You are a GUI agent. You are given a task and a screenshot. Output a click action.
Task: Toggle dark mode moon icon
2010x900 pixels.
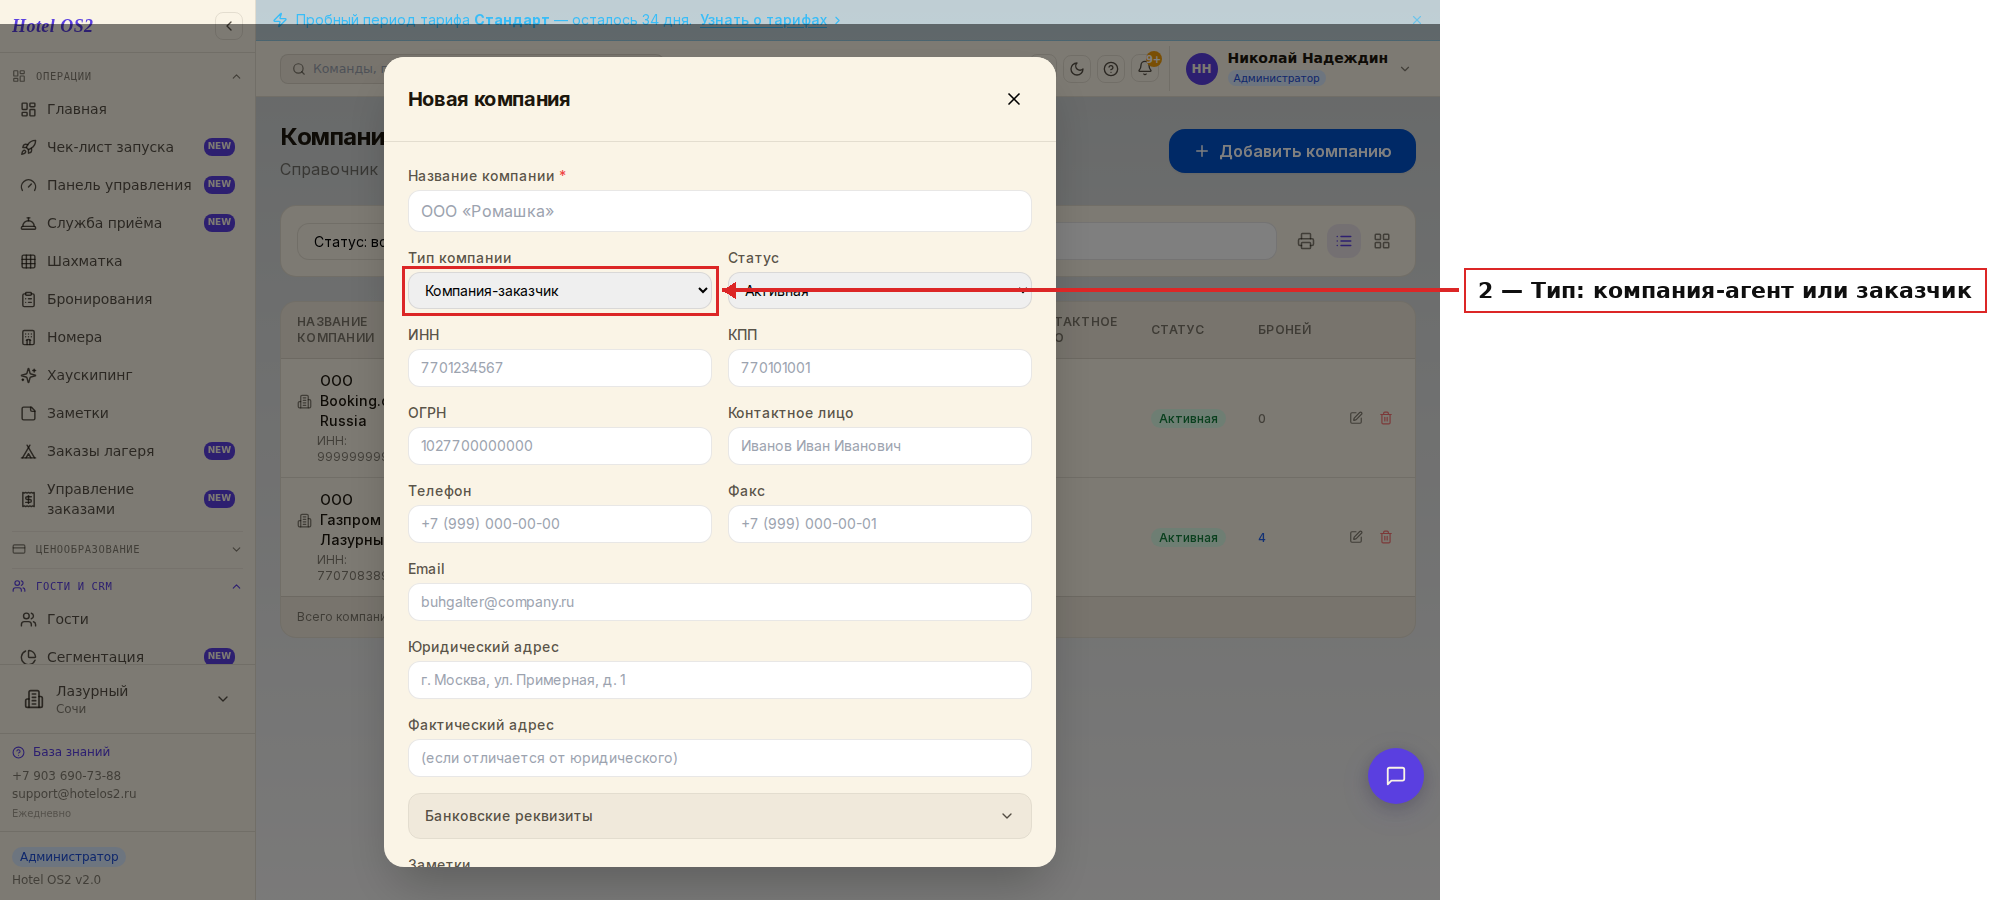pyautogui.click(x=1077, y=69)
